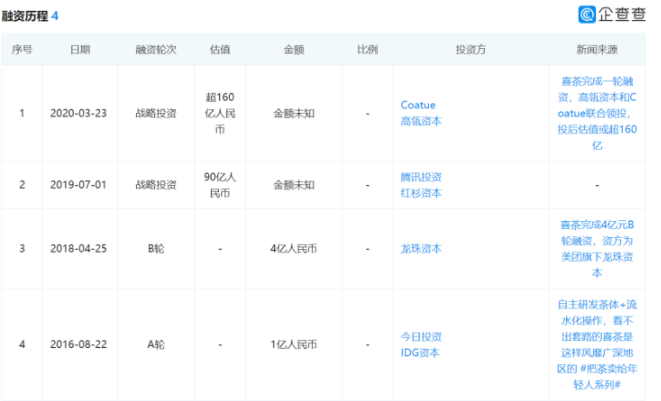661x401 pixels.
Task: Open the 今日投资 investor link
Action: (421, 337)
